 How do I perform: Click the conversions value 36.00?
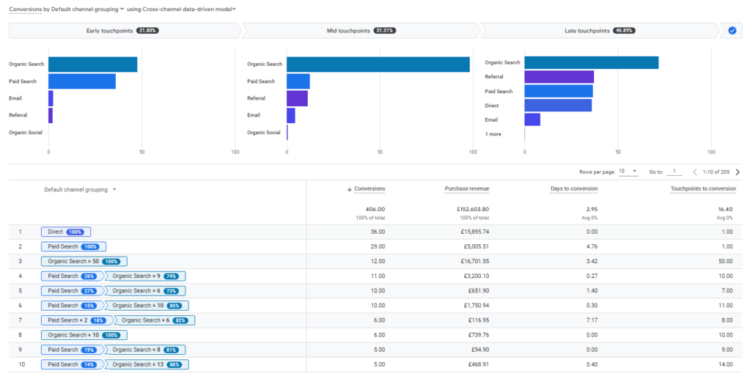[x=378, y=232]
